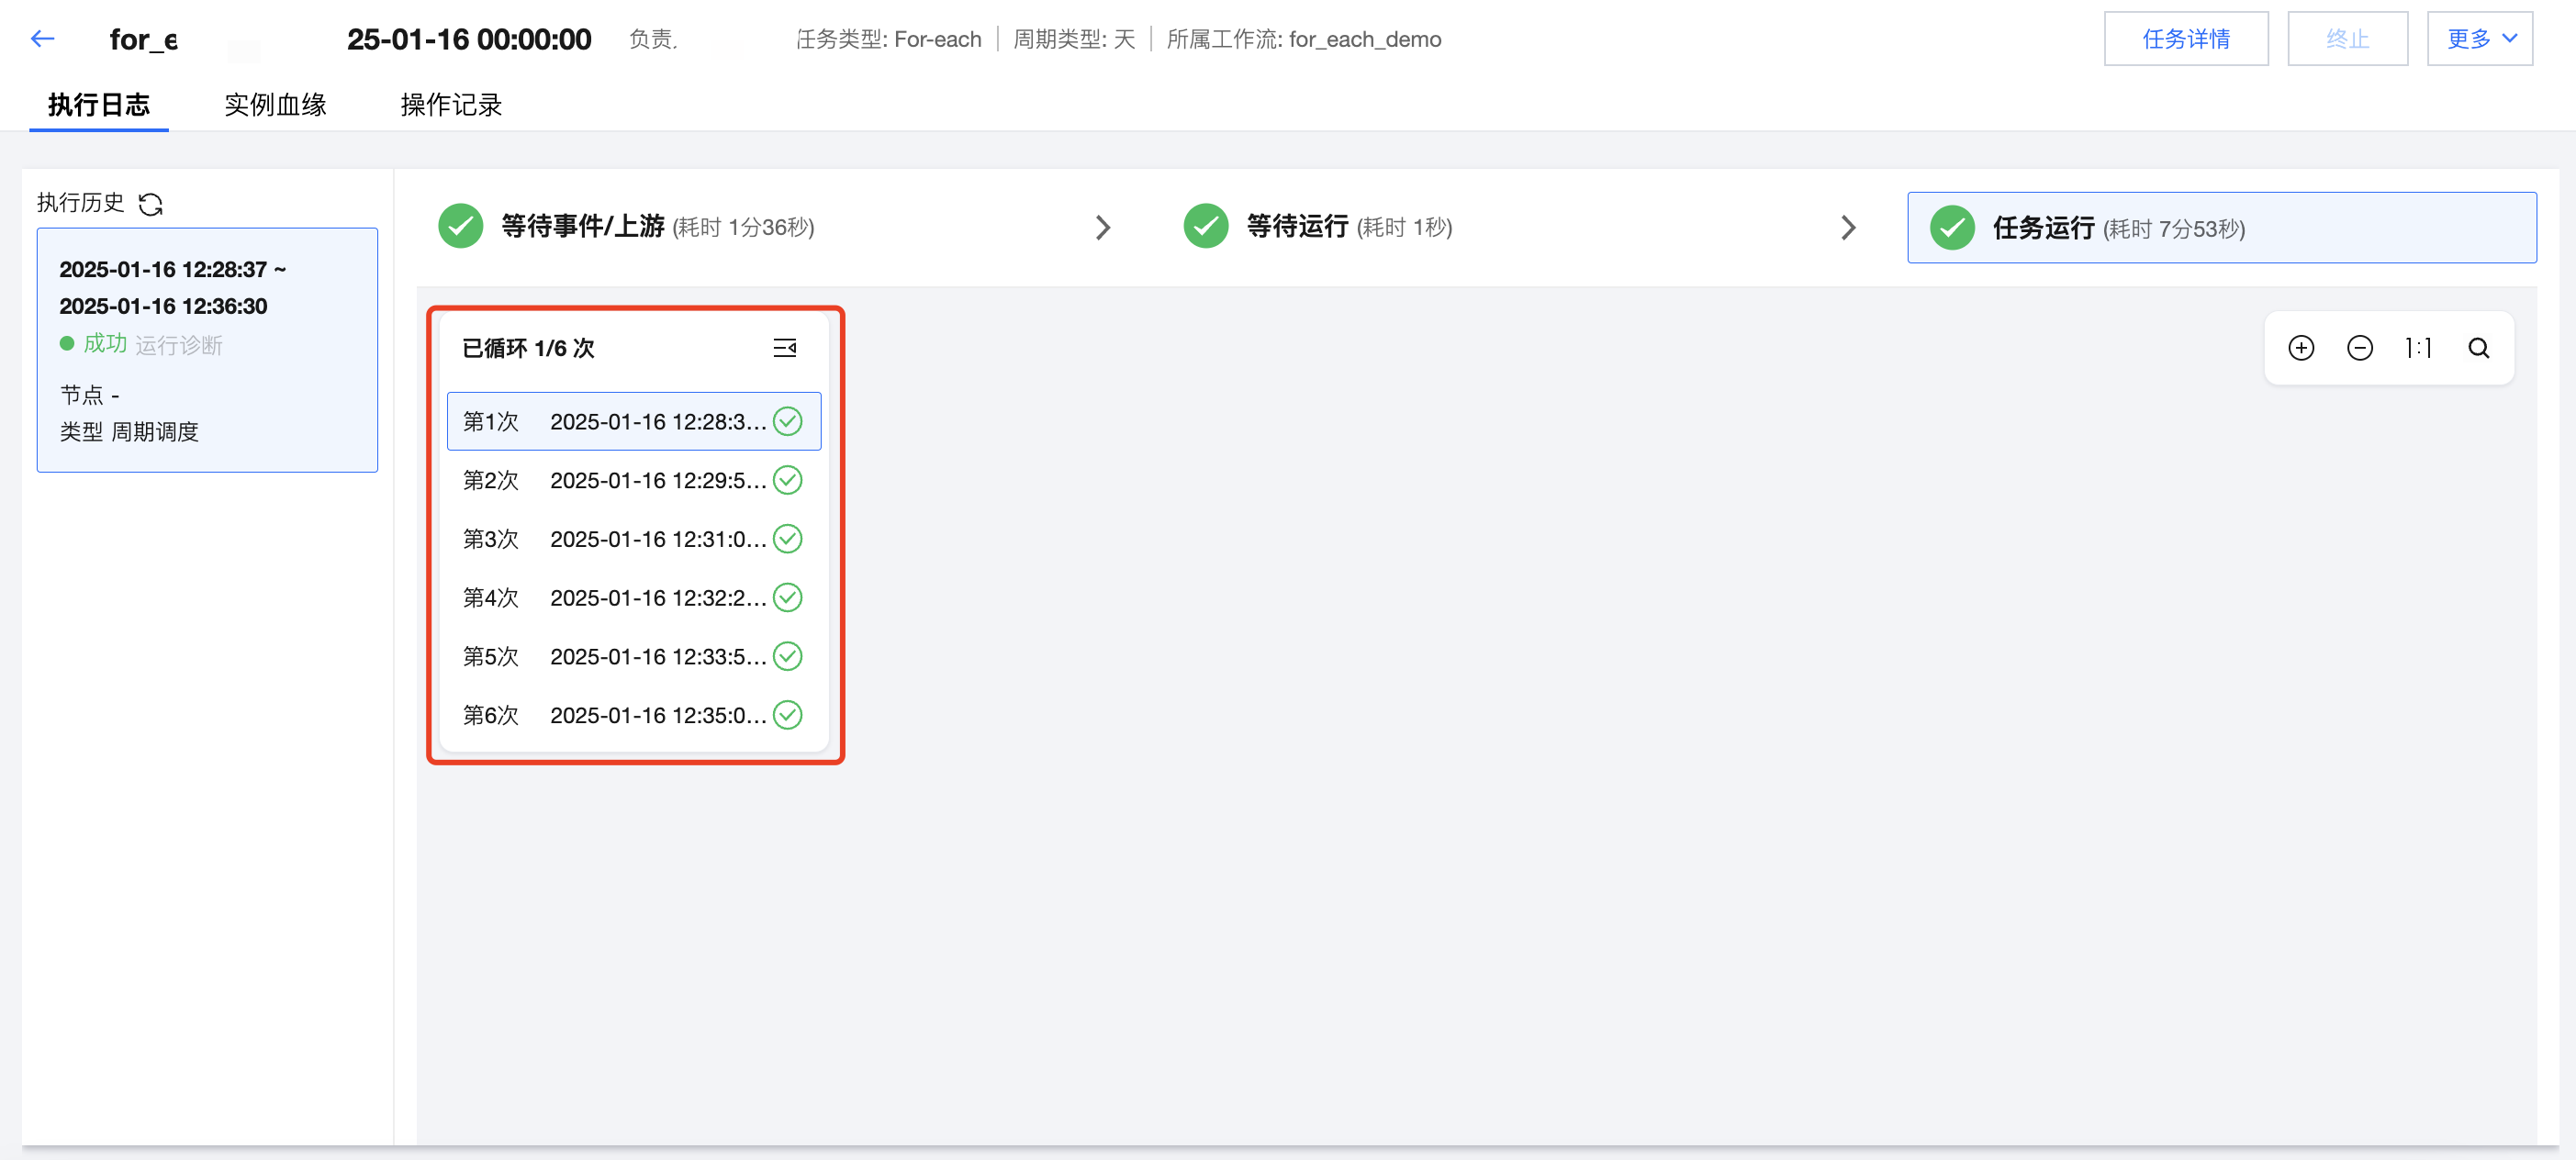
Task: Switch to the 操作记录 tab
Action: pyautogui.click(x=451, y=105)
